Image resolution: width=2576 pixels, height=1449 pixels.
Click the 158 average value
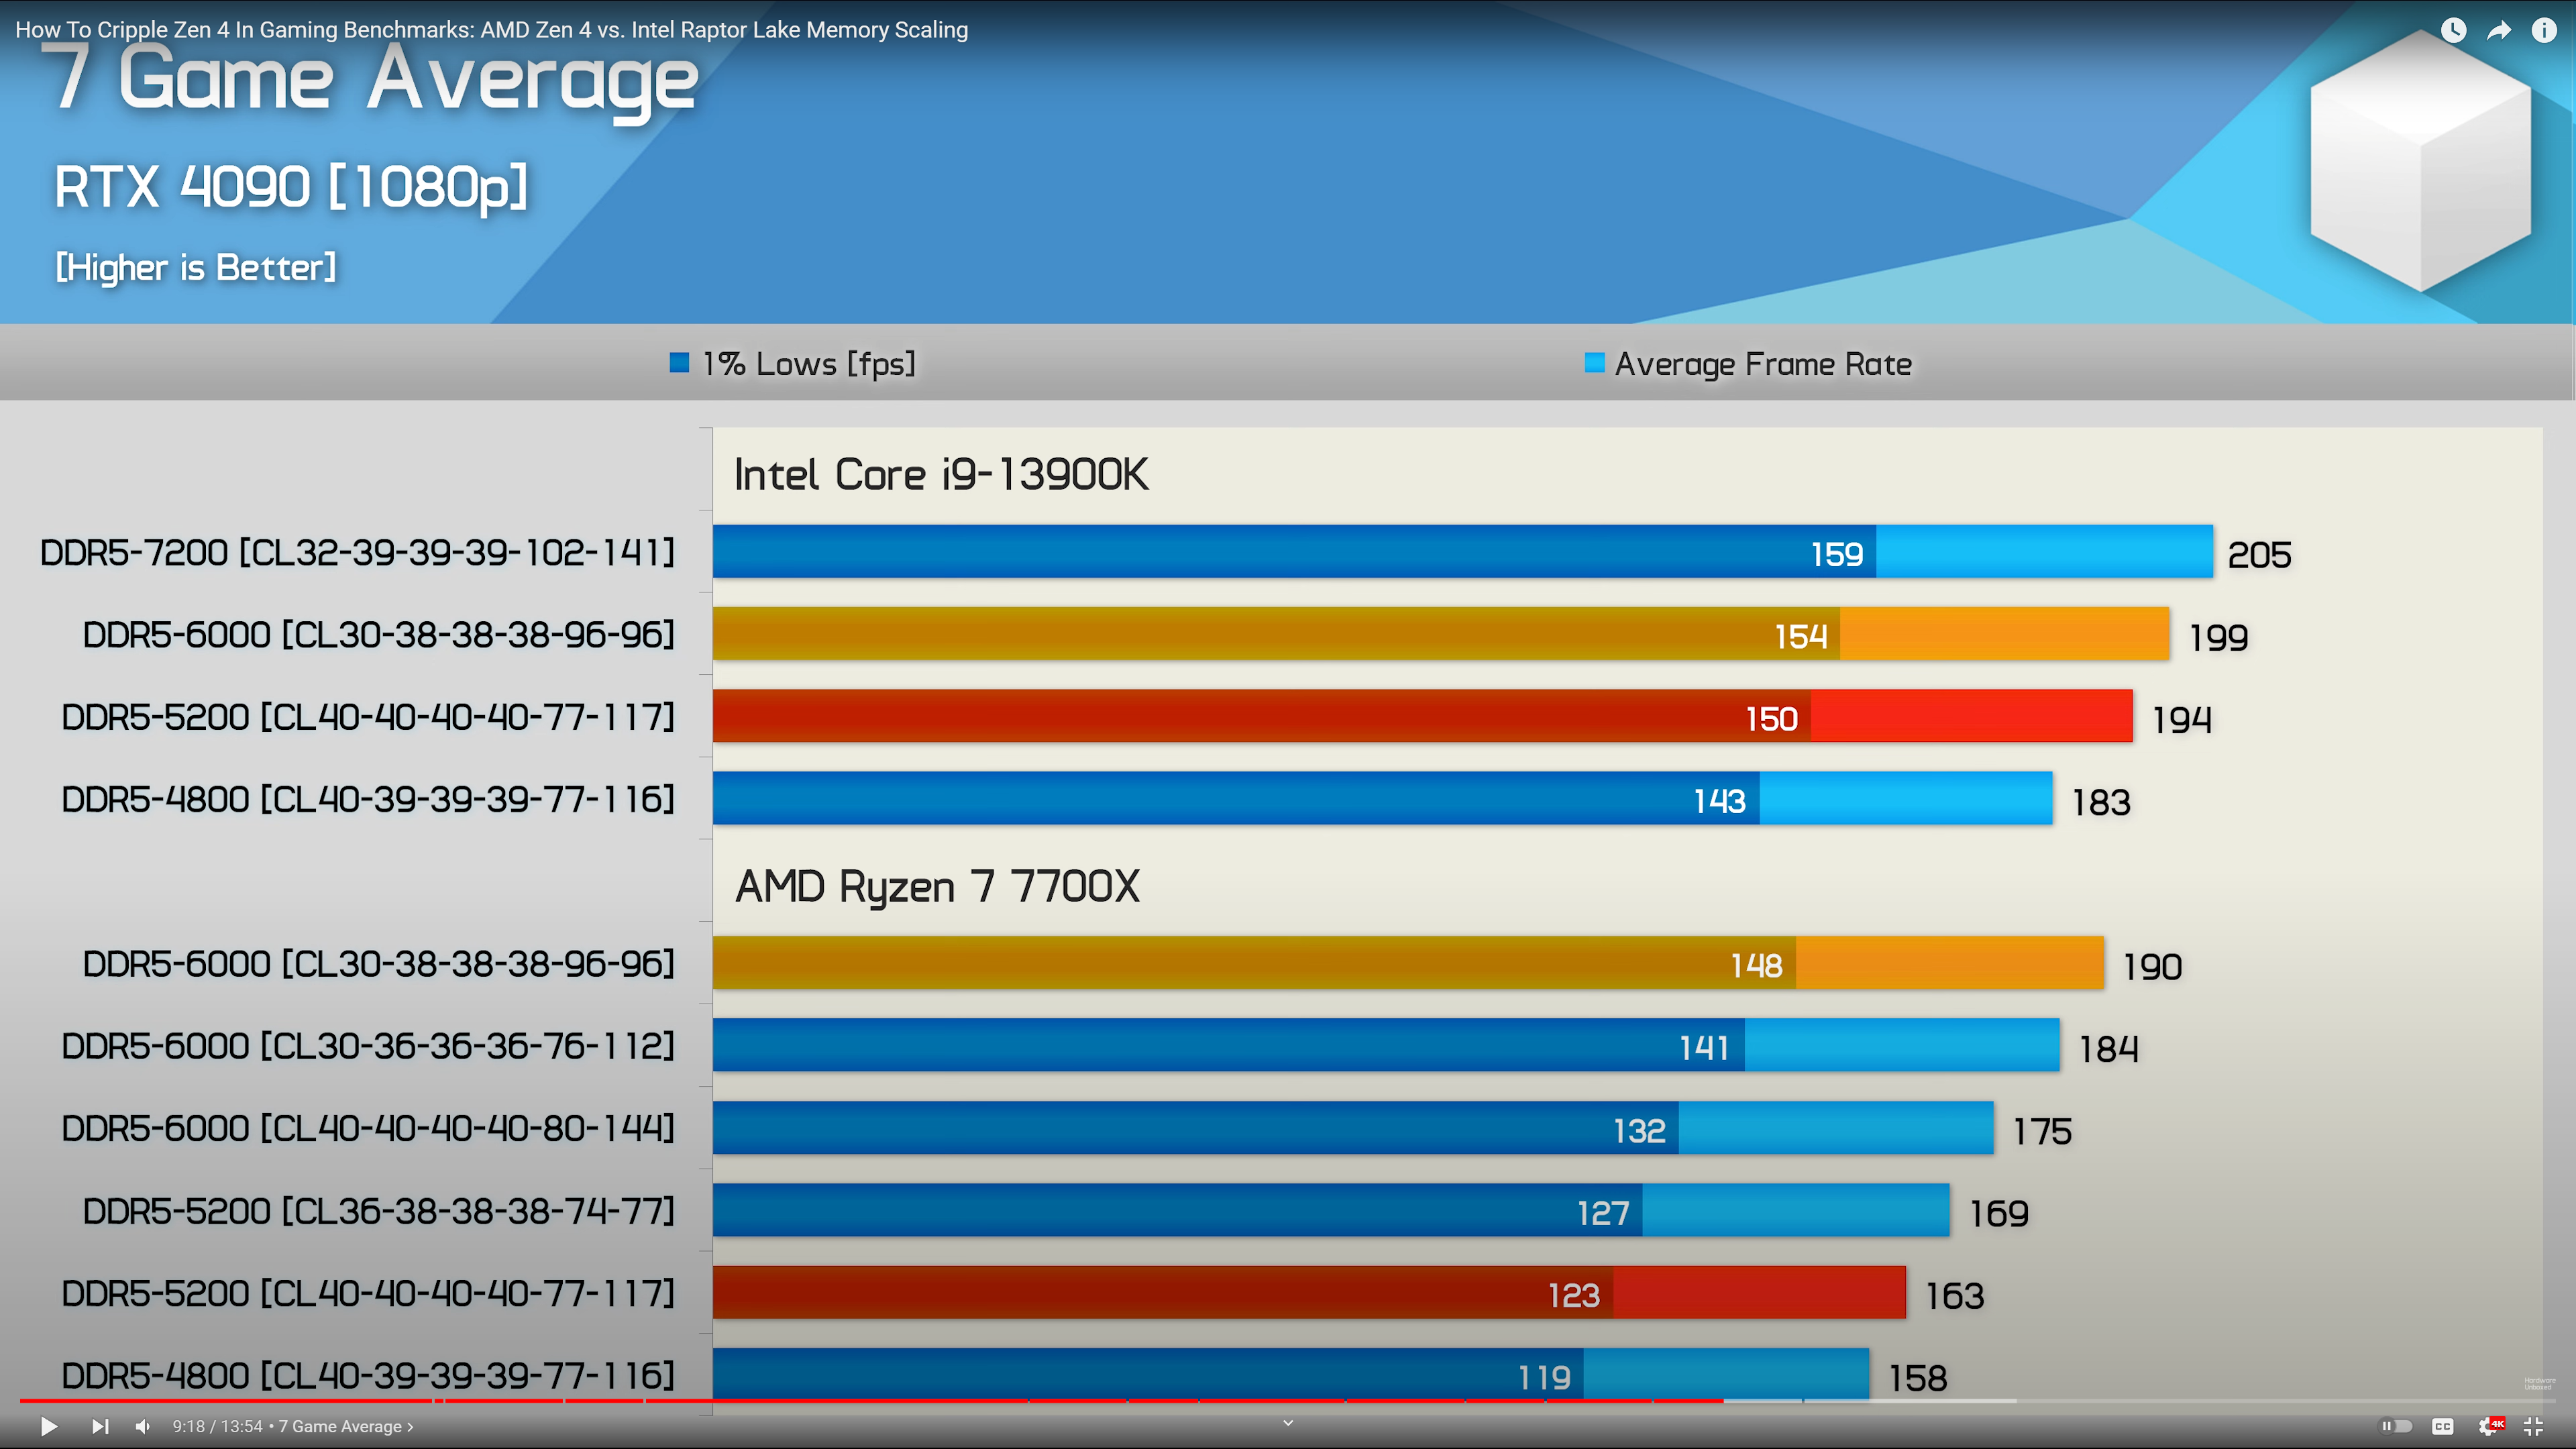(x=1917, y=1379)
